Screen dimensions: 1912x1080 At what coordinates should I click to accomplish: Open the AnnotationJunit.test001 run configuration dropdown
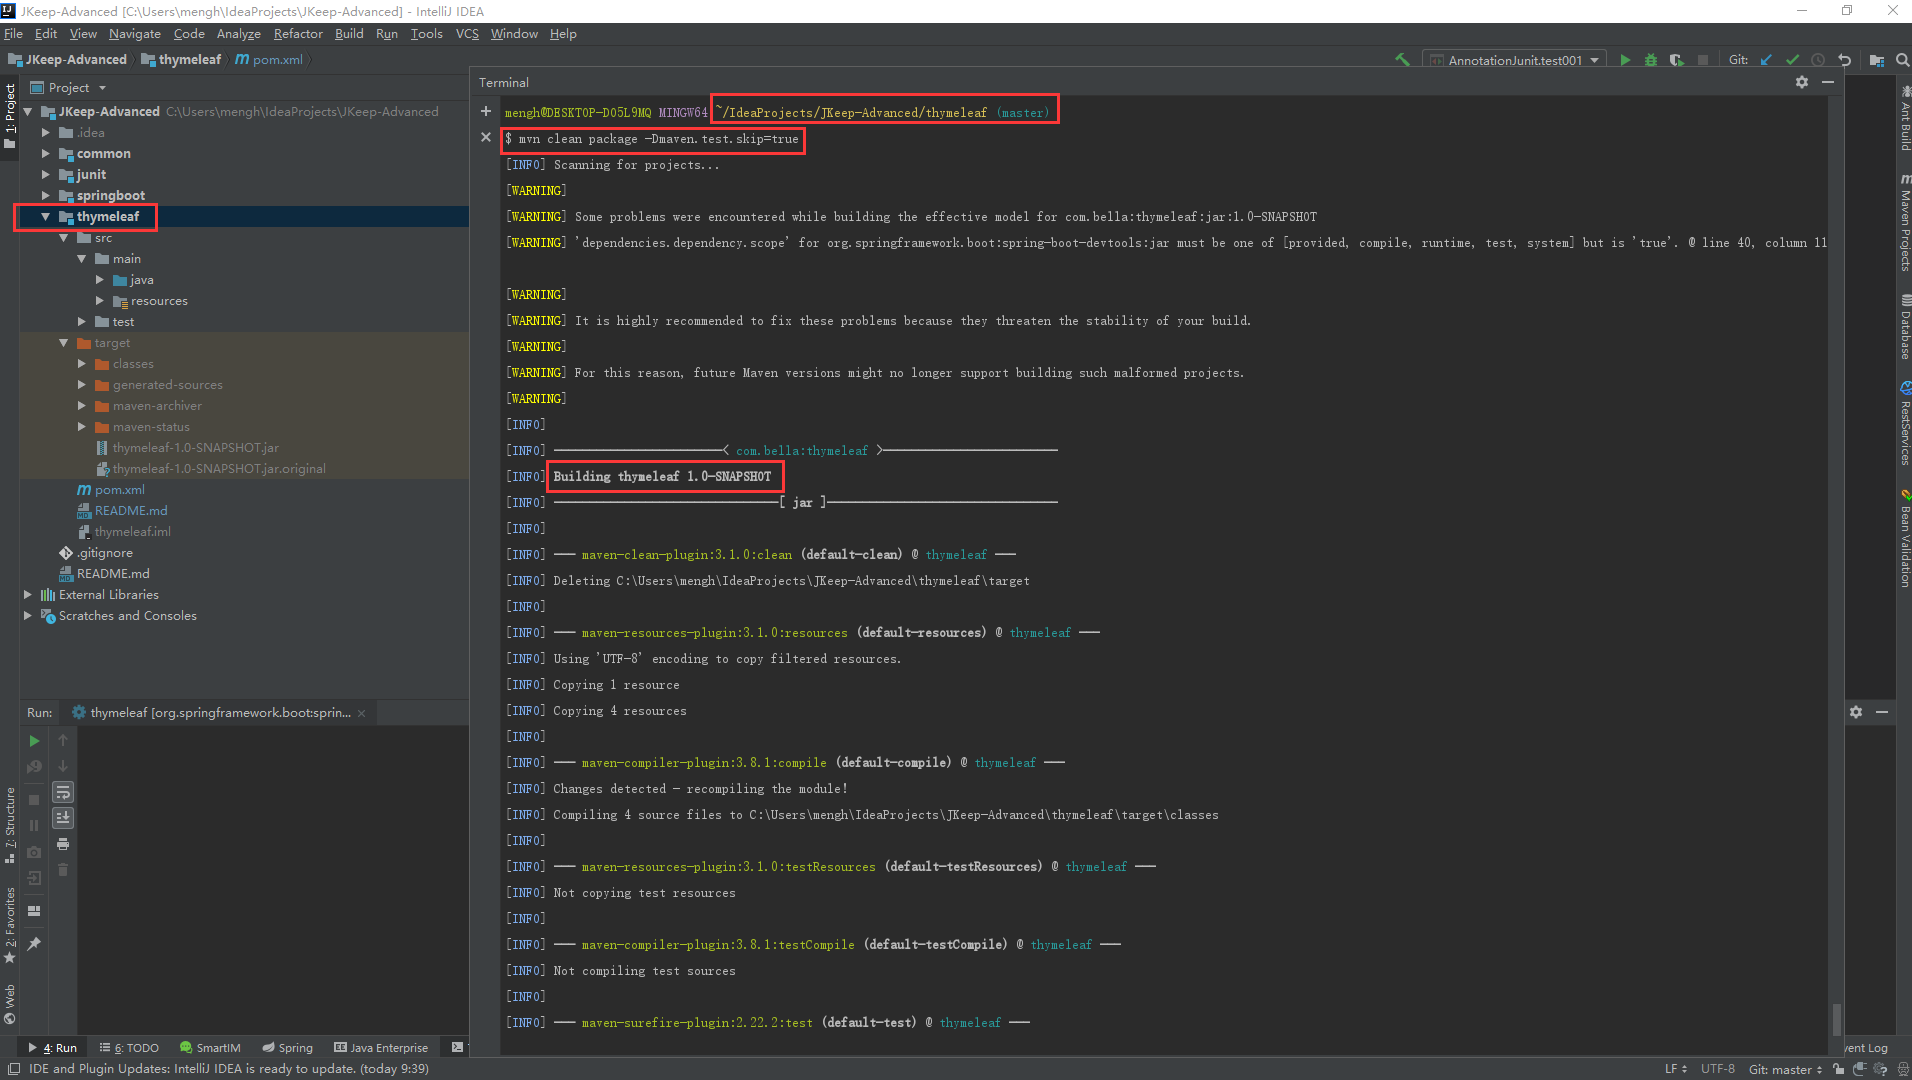click(x=1514, y=60)
